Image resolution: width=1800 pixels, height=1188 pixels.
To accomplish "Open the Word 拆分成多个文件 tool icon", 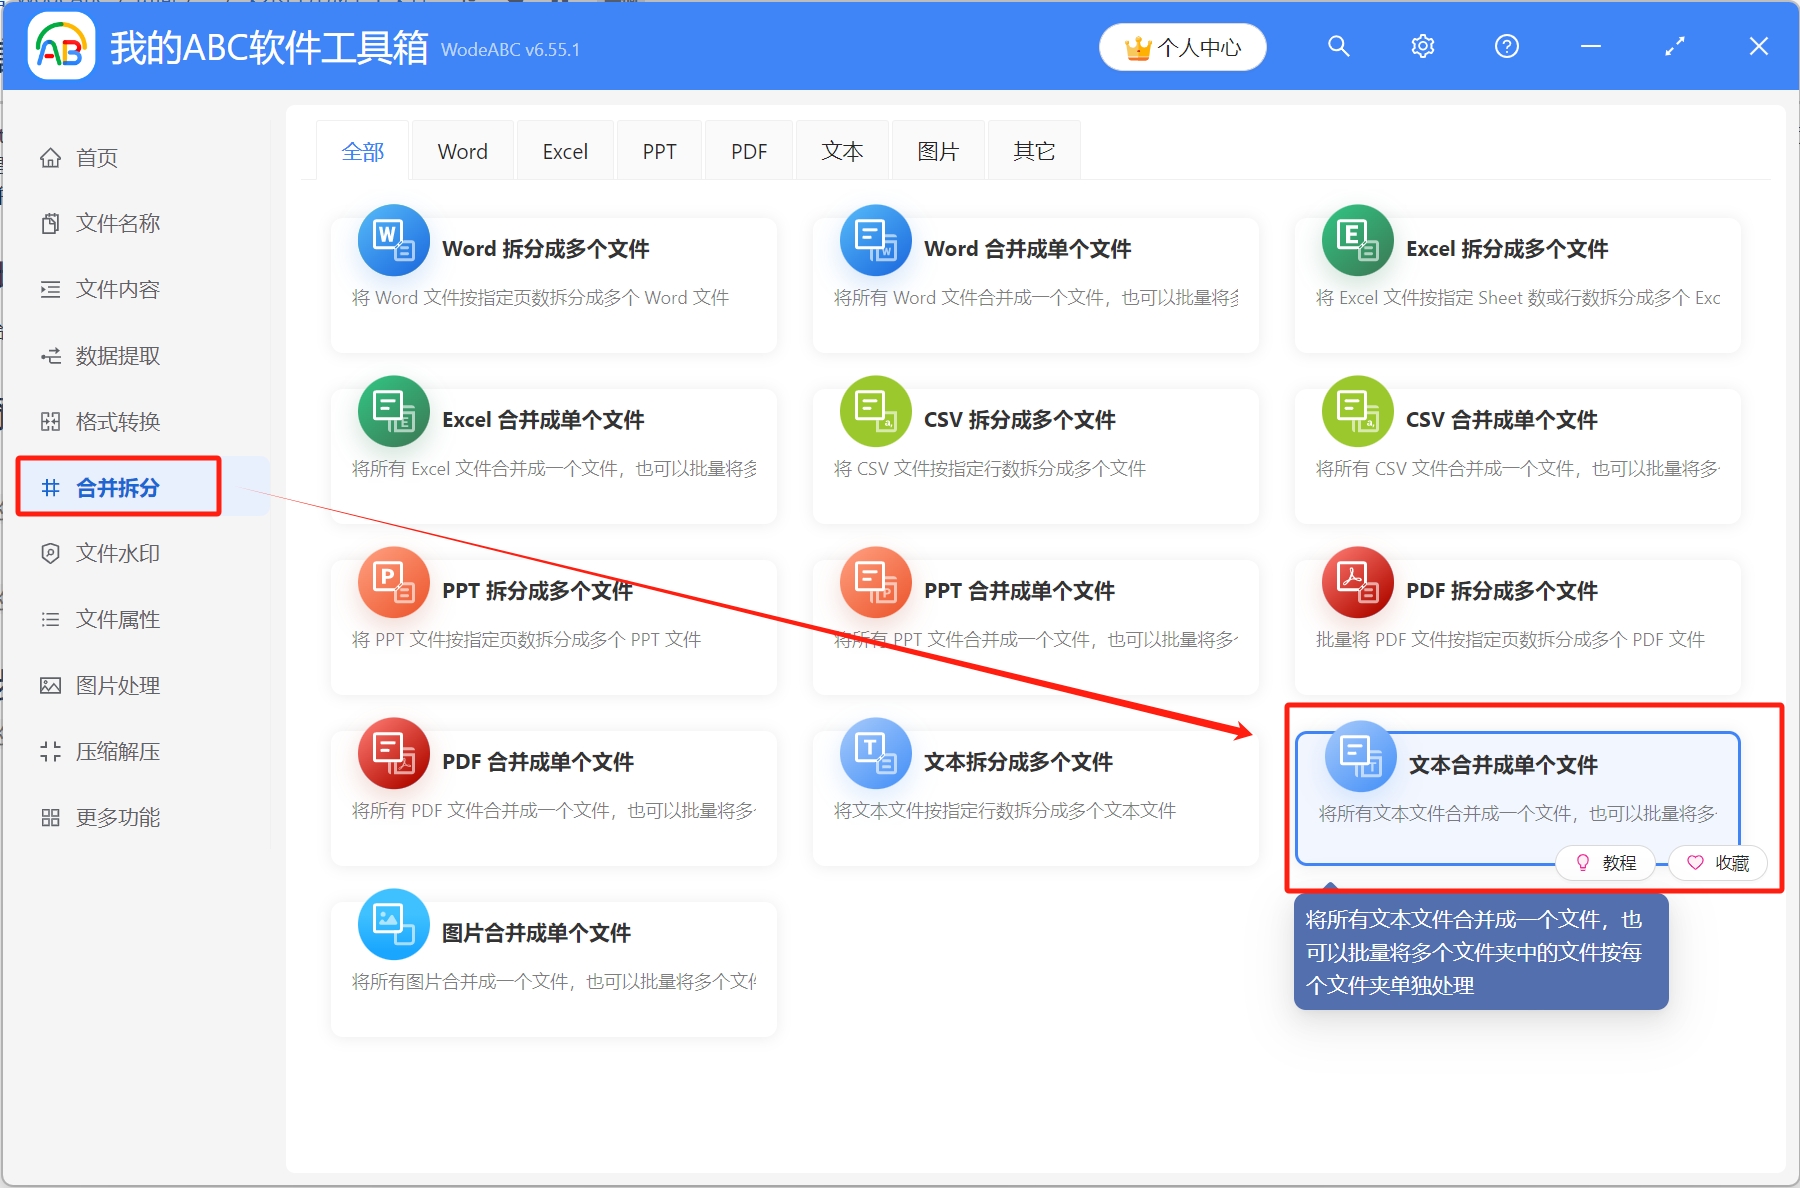I will tap(393, 240).
